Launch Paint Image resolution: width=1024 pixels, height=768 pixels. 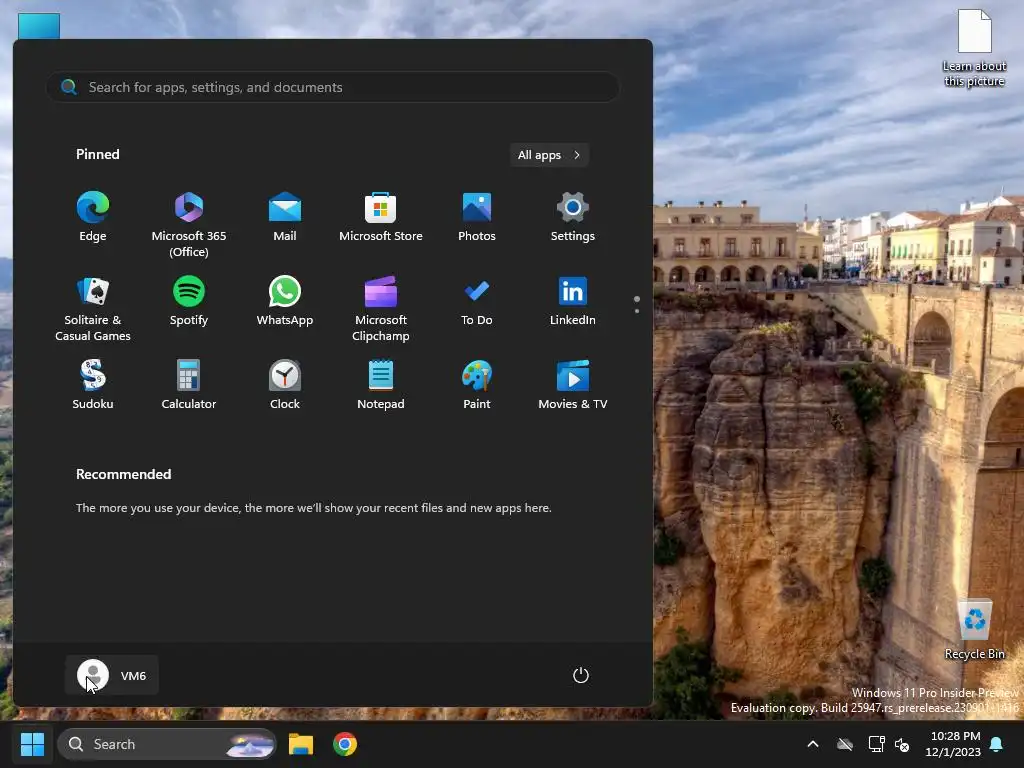(477, 385)
